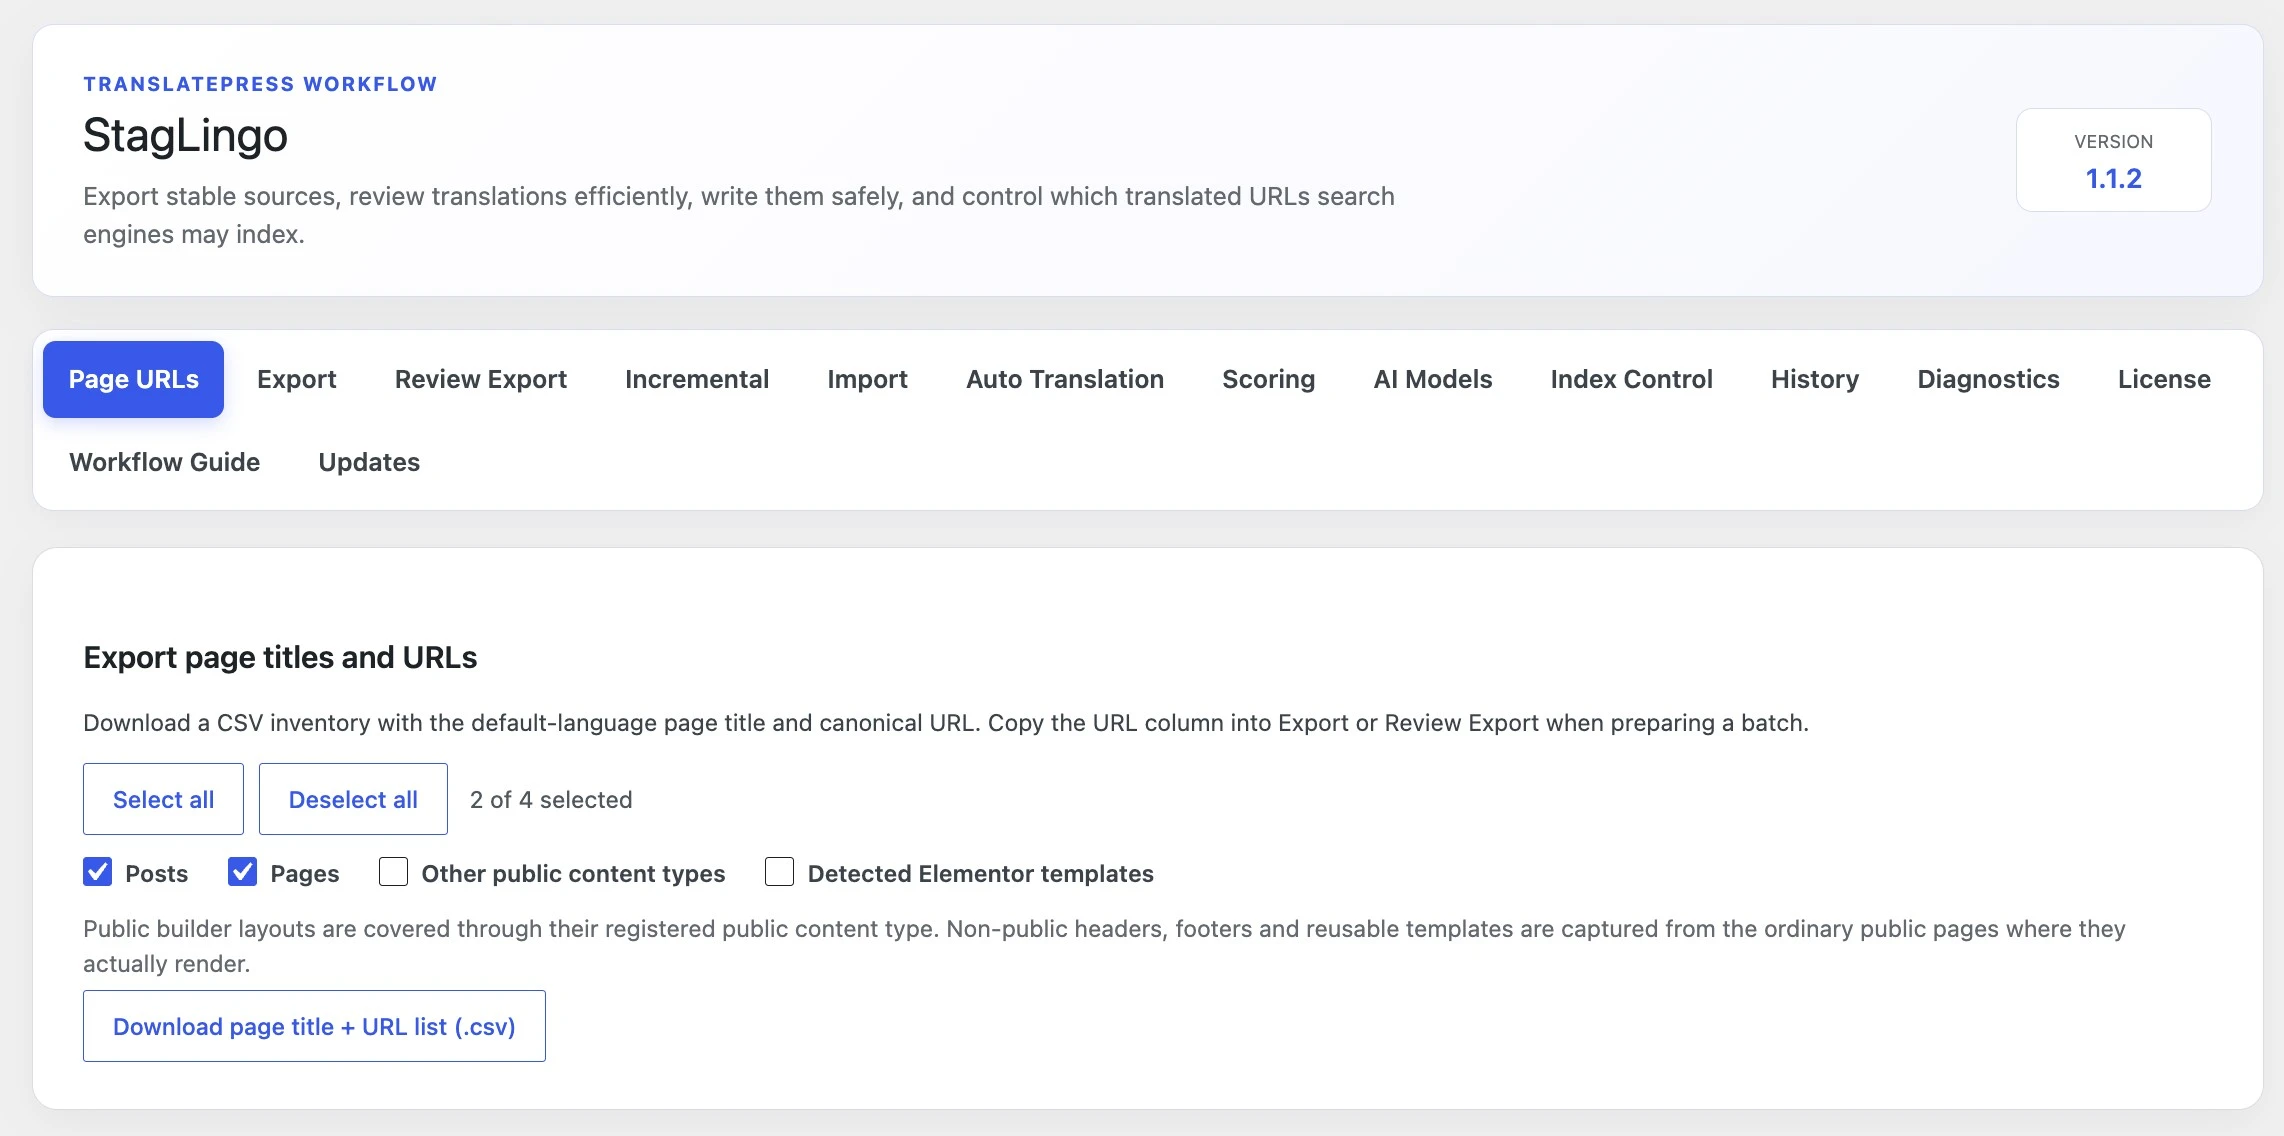This screenshot has height=1136, width=2284.
Task: Click the TRANSLATEPRESS WORKFLOW label
Action: coord(260,84)
